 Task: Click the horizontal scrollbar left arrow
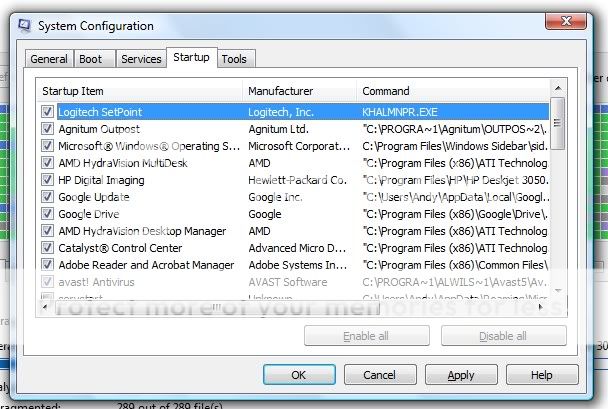tap(45, 307)
